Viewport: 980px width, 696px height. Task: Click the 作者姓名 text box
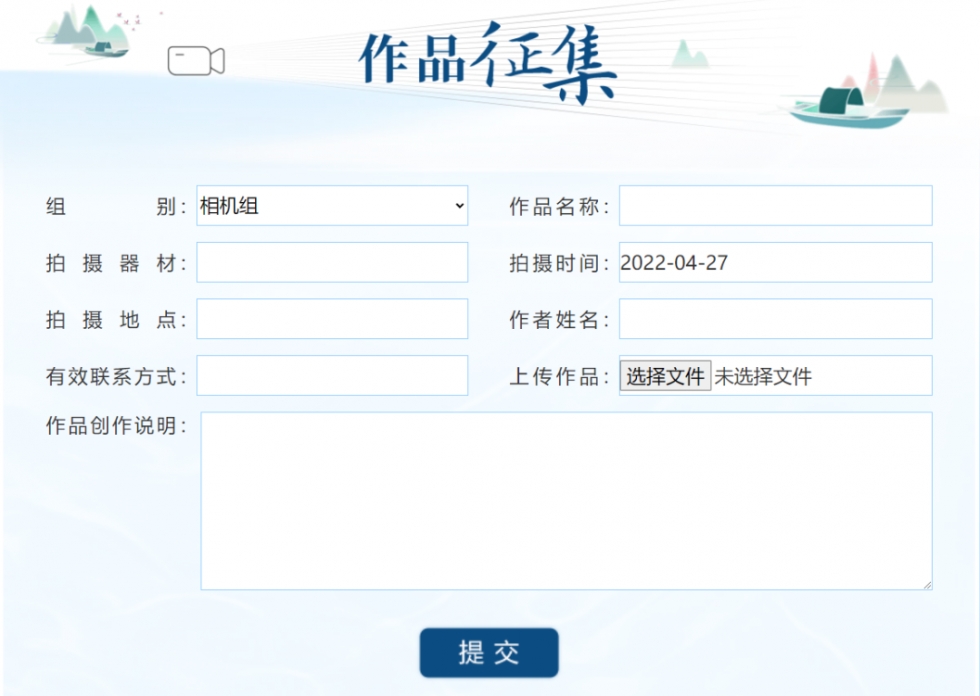pyautogui.click(x=775, y=319)
